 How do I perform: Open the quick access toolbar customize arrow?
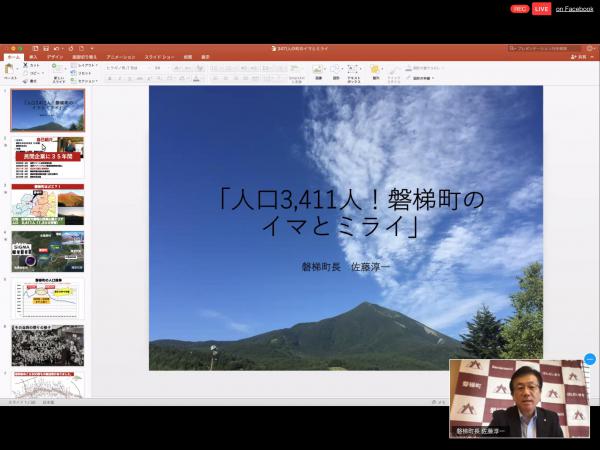92,49
